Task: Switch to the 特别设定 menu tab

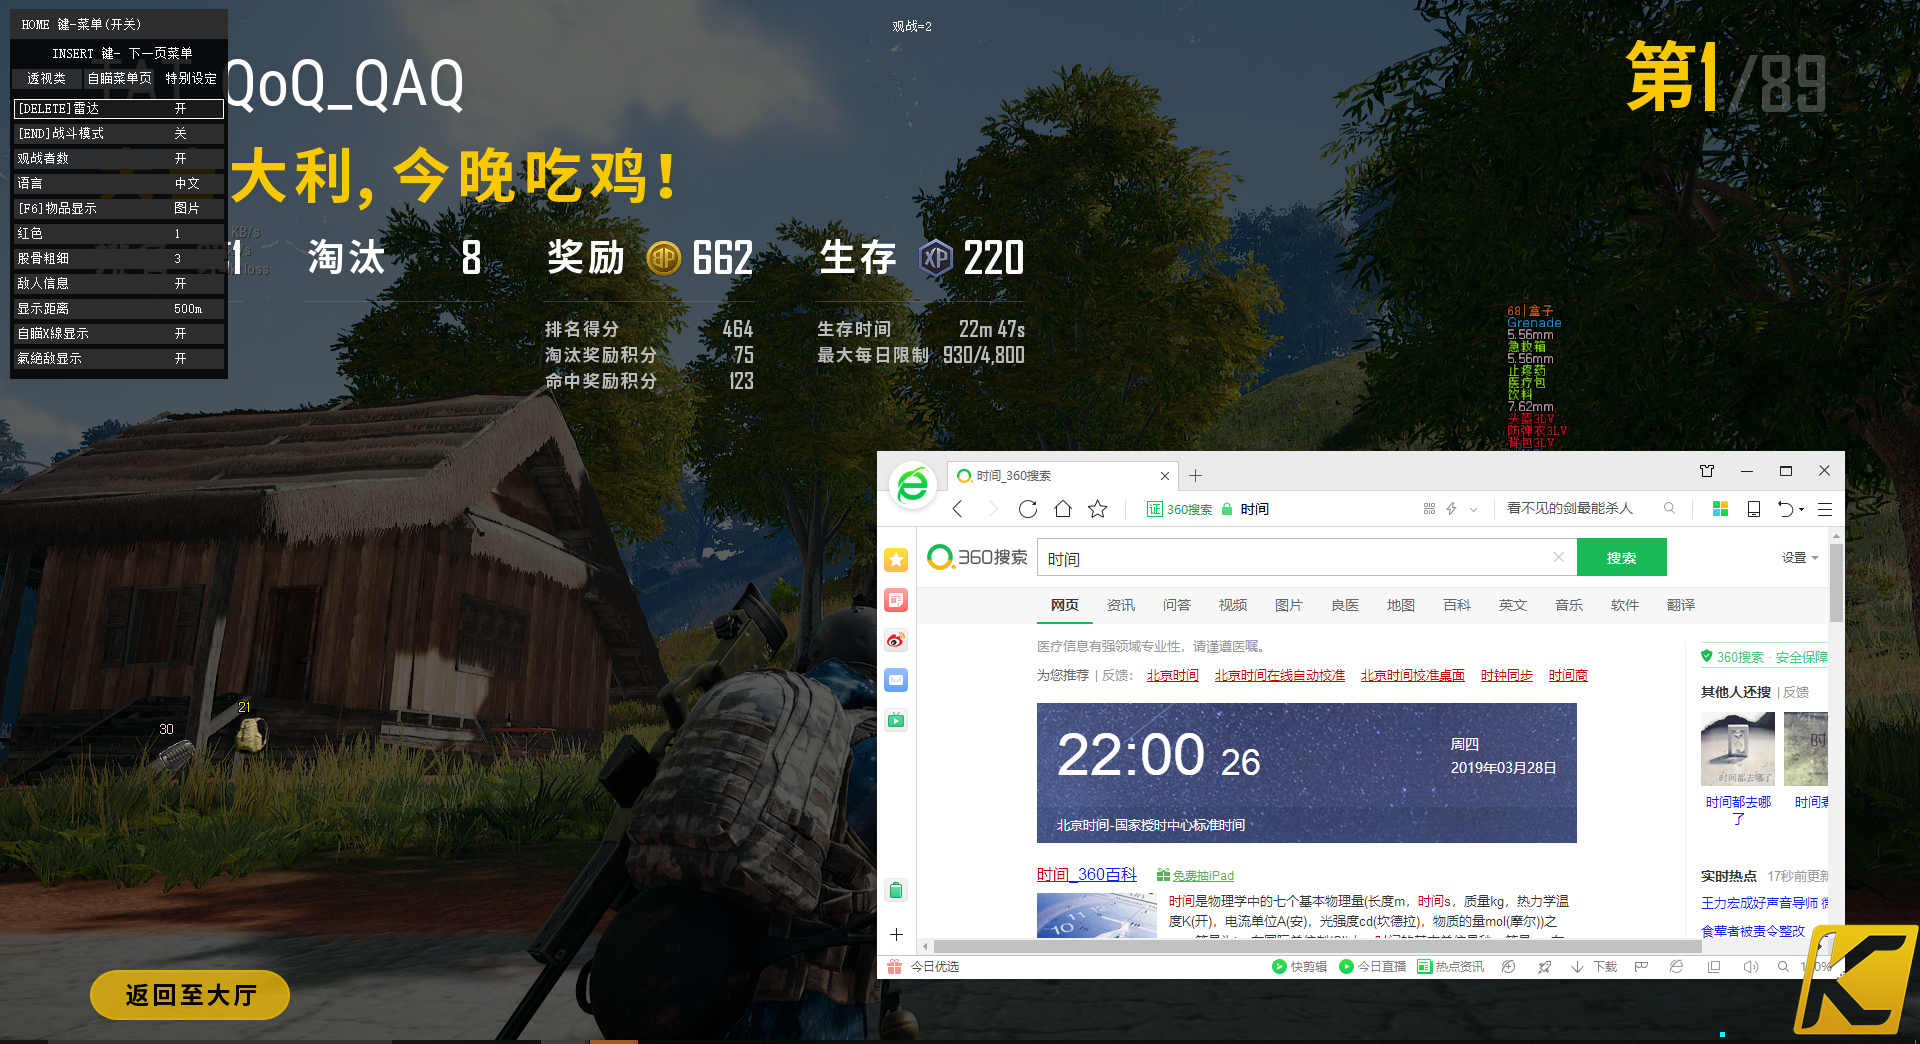Action: point(191,78)
